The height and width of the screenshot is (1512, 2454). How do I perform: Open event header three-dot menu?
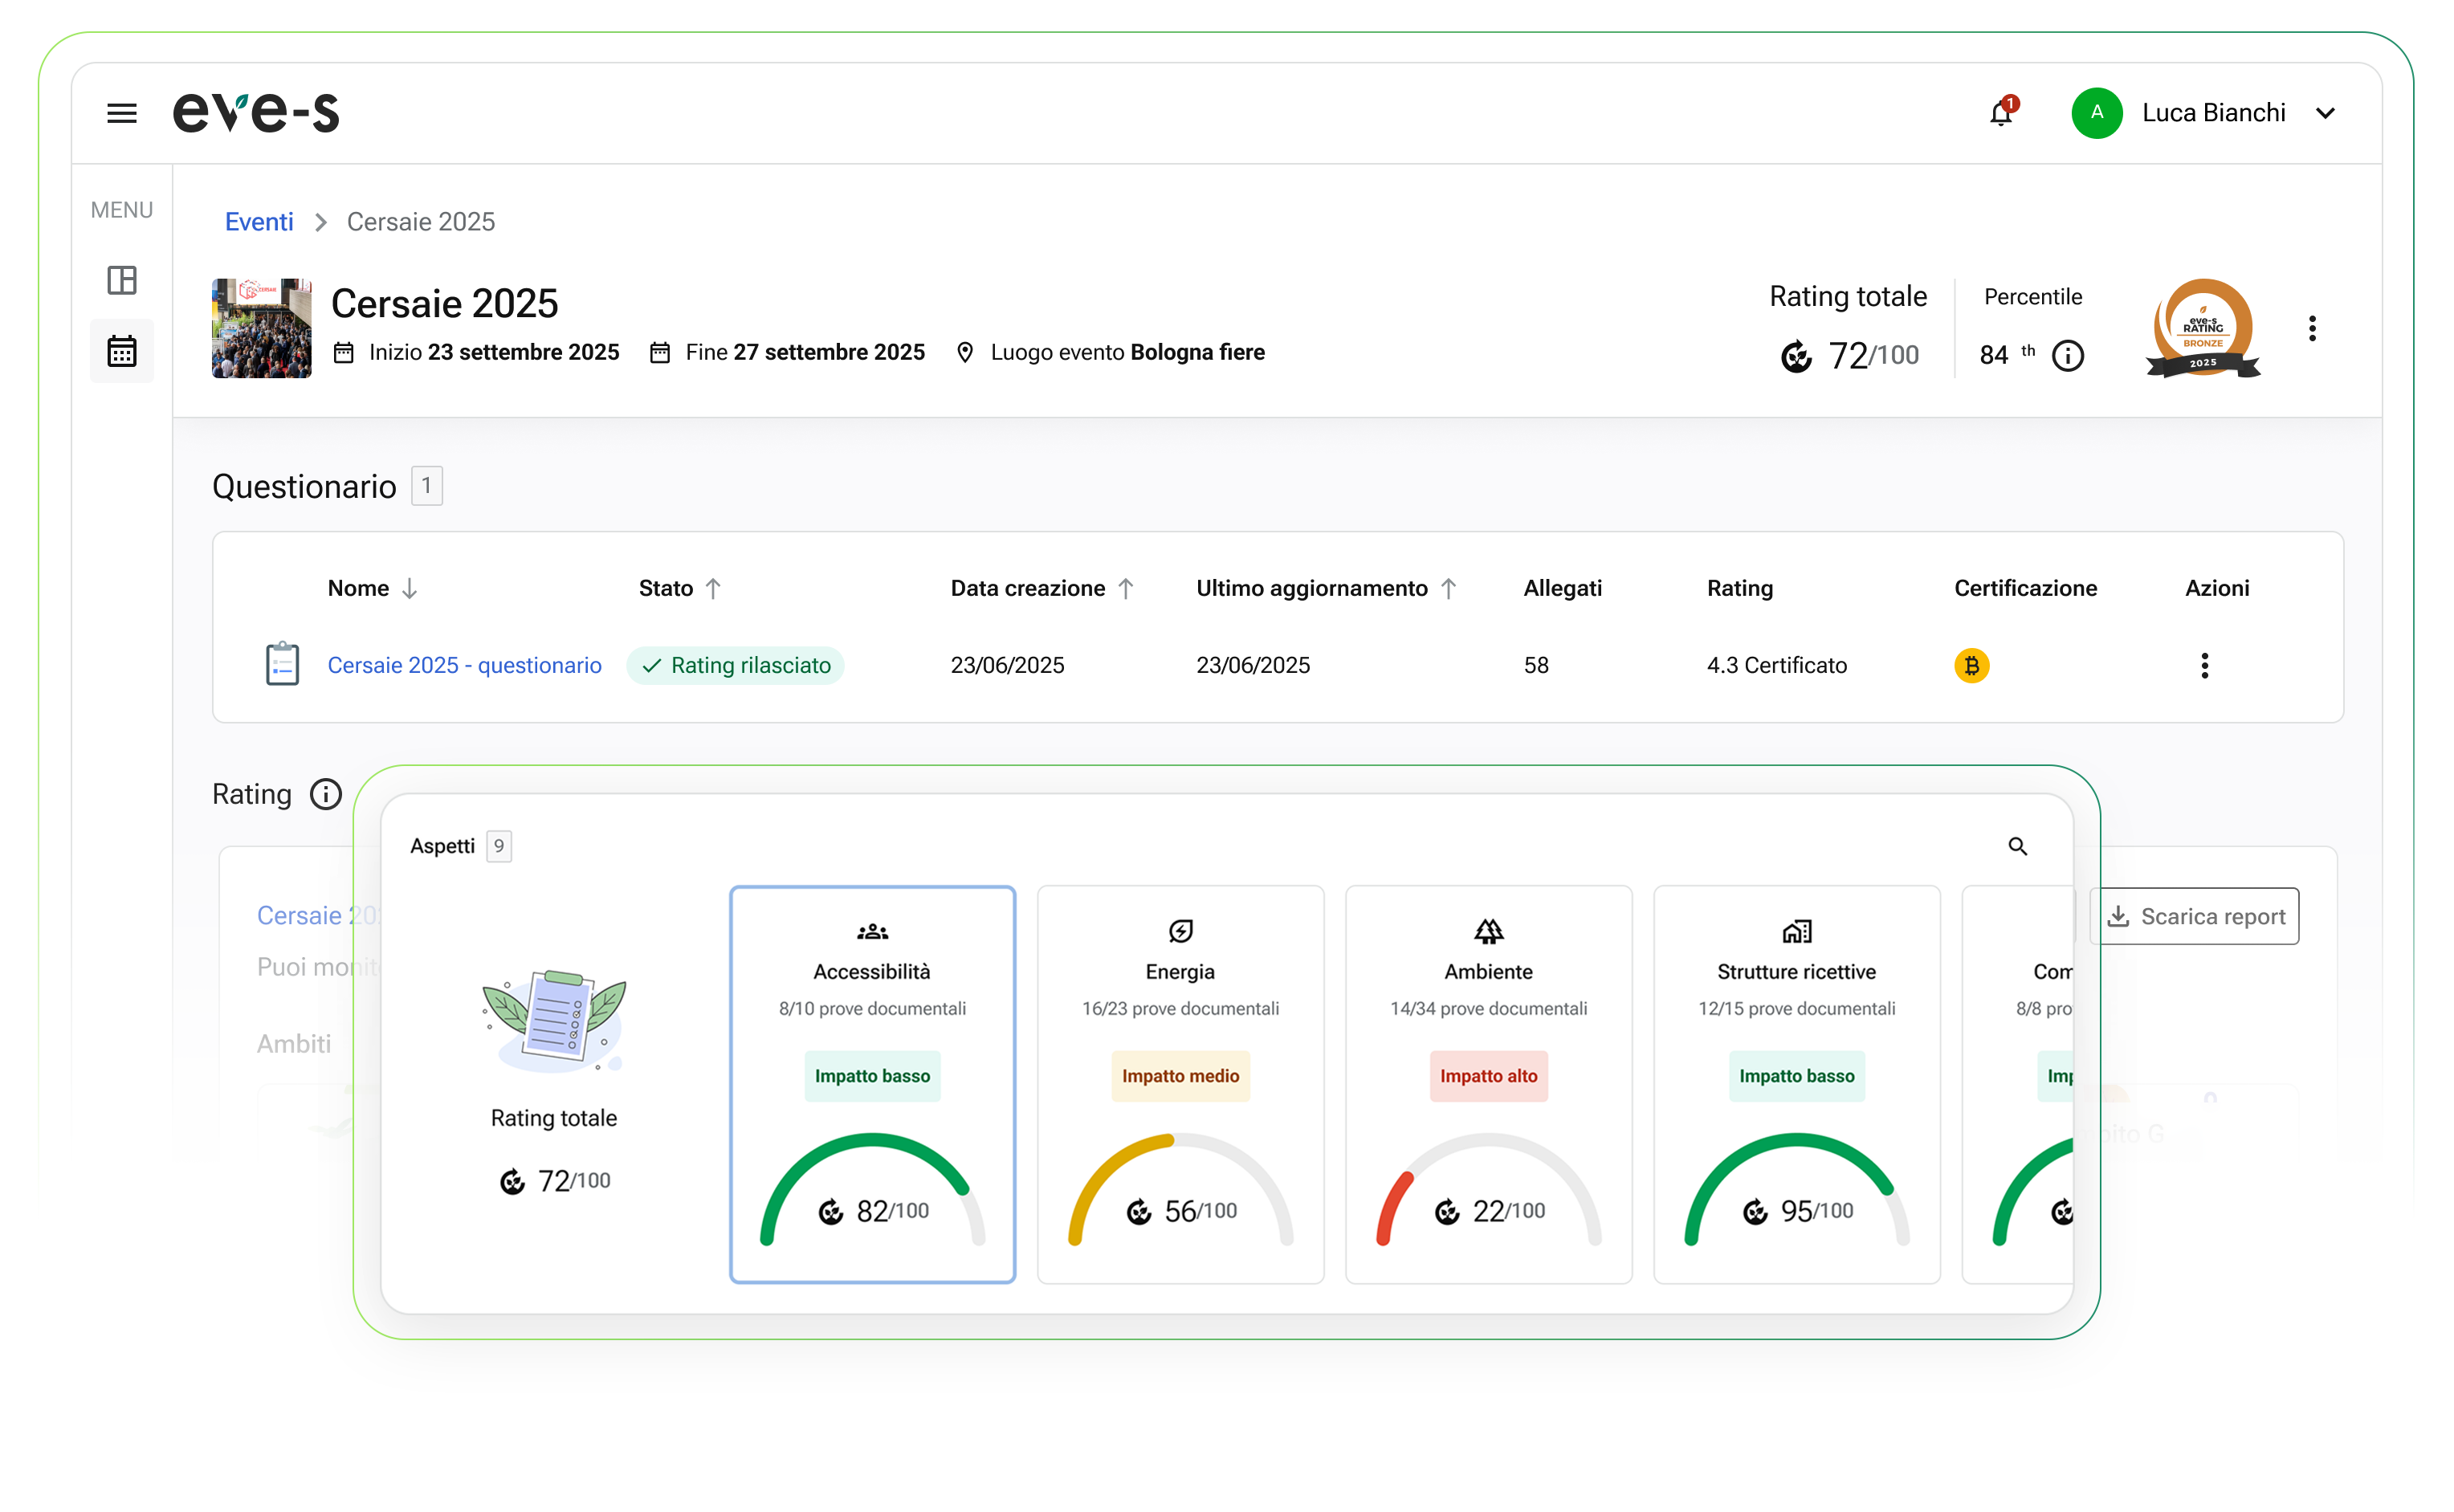2312,328
